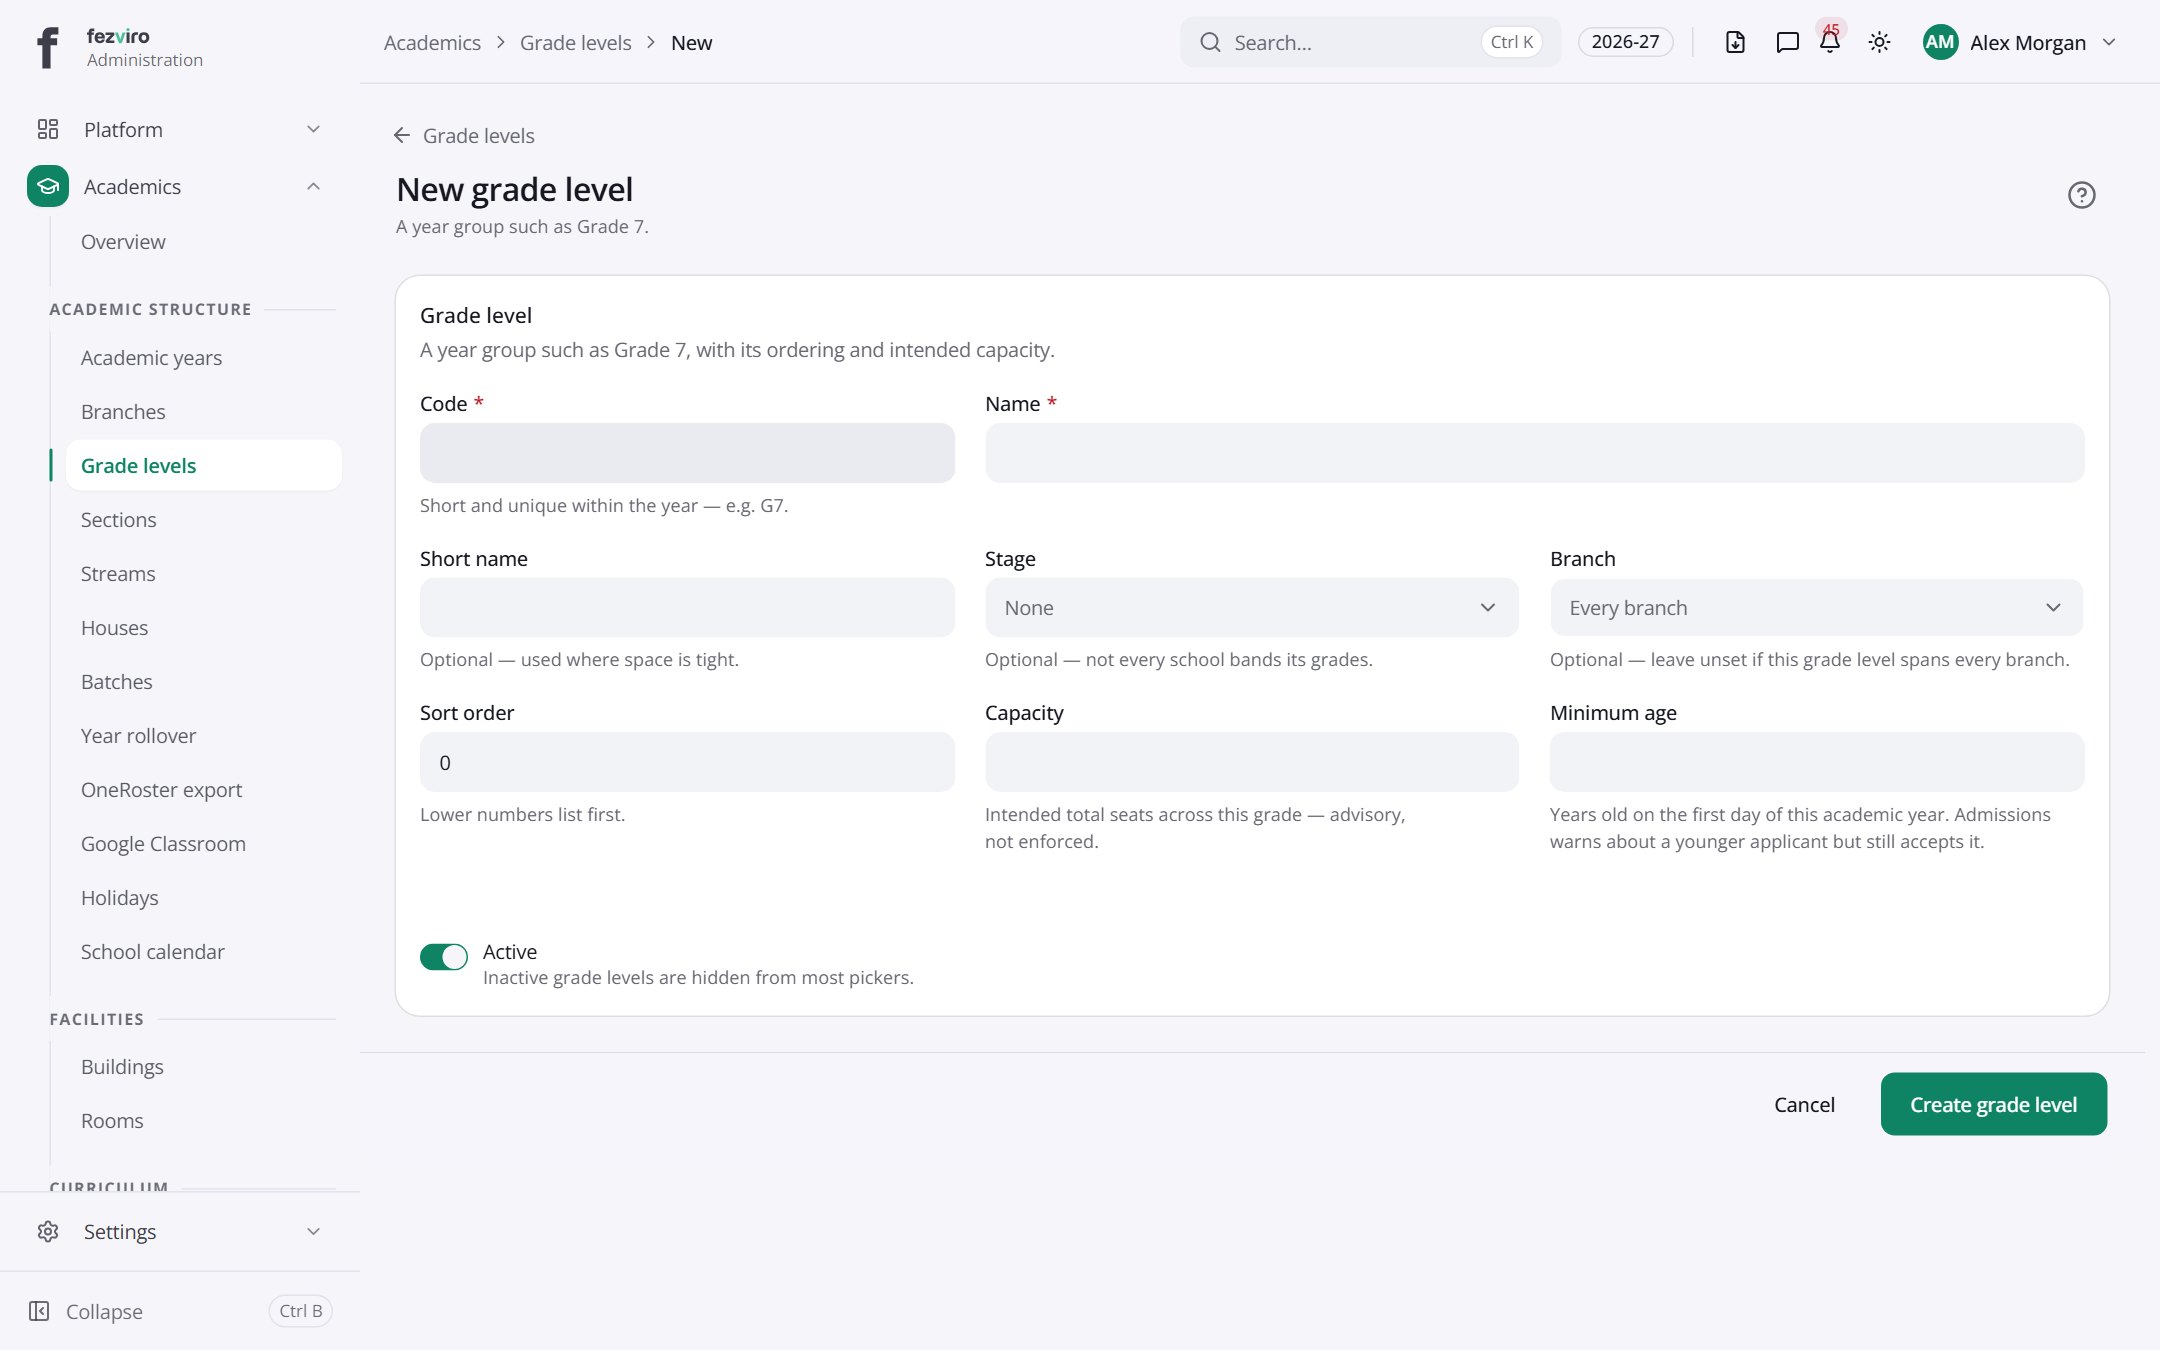Click into the Code input field
Viewport: 2160px width, 1350px height.
tap(687, 453)
